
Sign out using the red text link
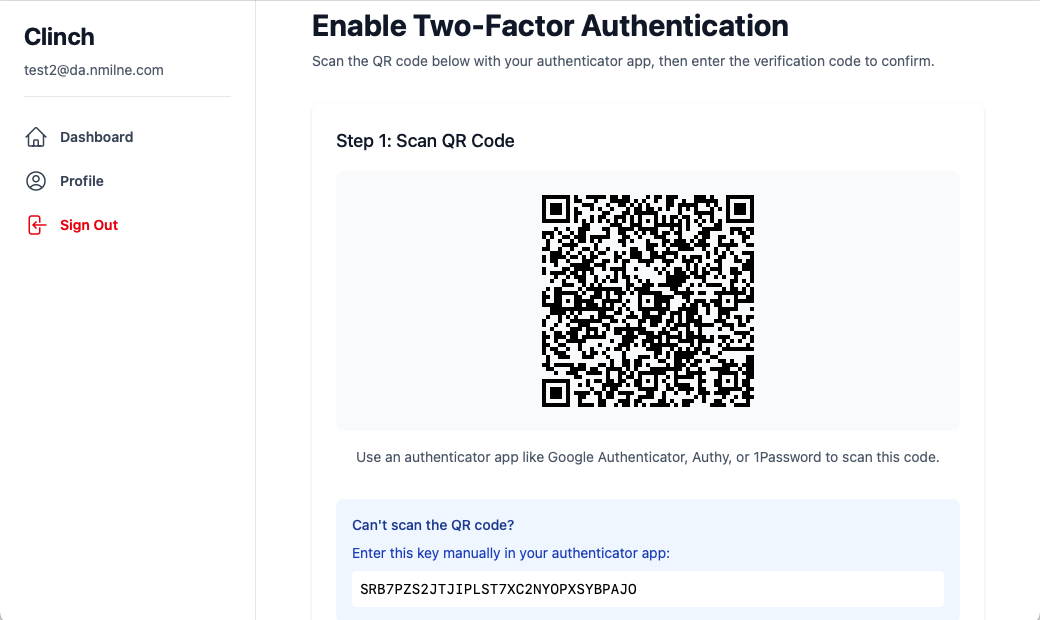click(89, 225)
